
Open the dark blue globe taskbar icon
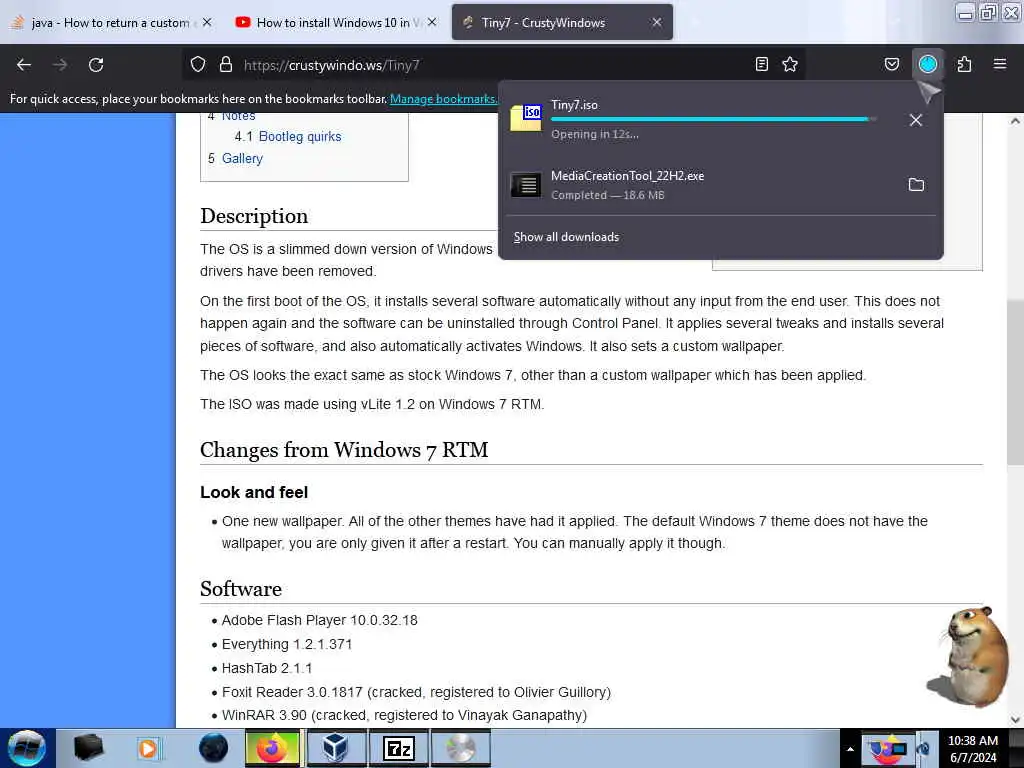(x=213, y=748)
